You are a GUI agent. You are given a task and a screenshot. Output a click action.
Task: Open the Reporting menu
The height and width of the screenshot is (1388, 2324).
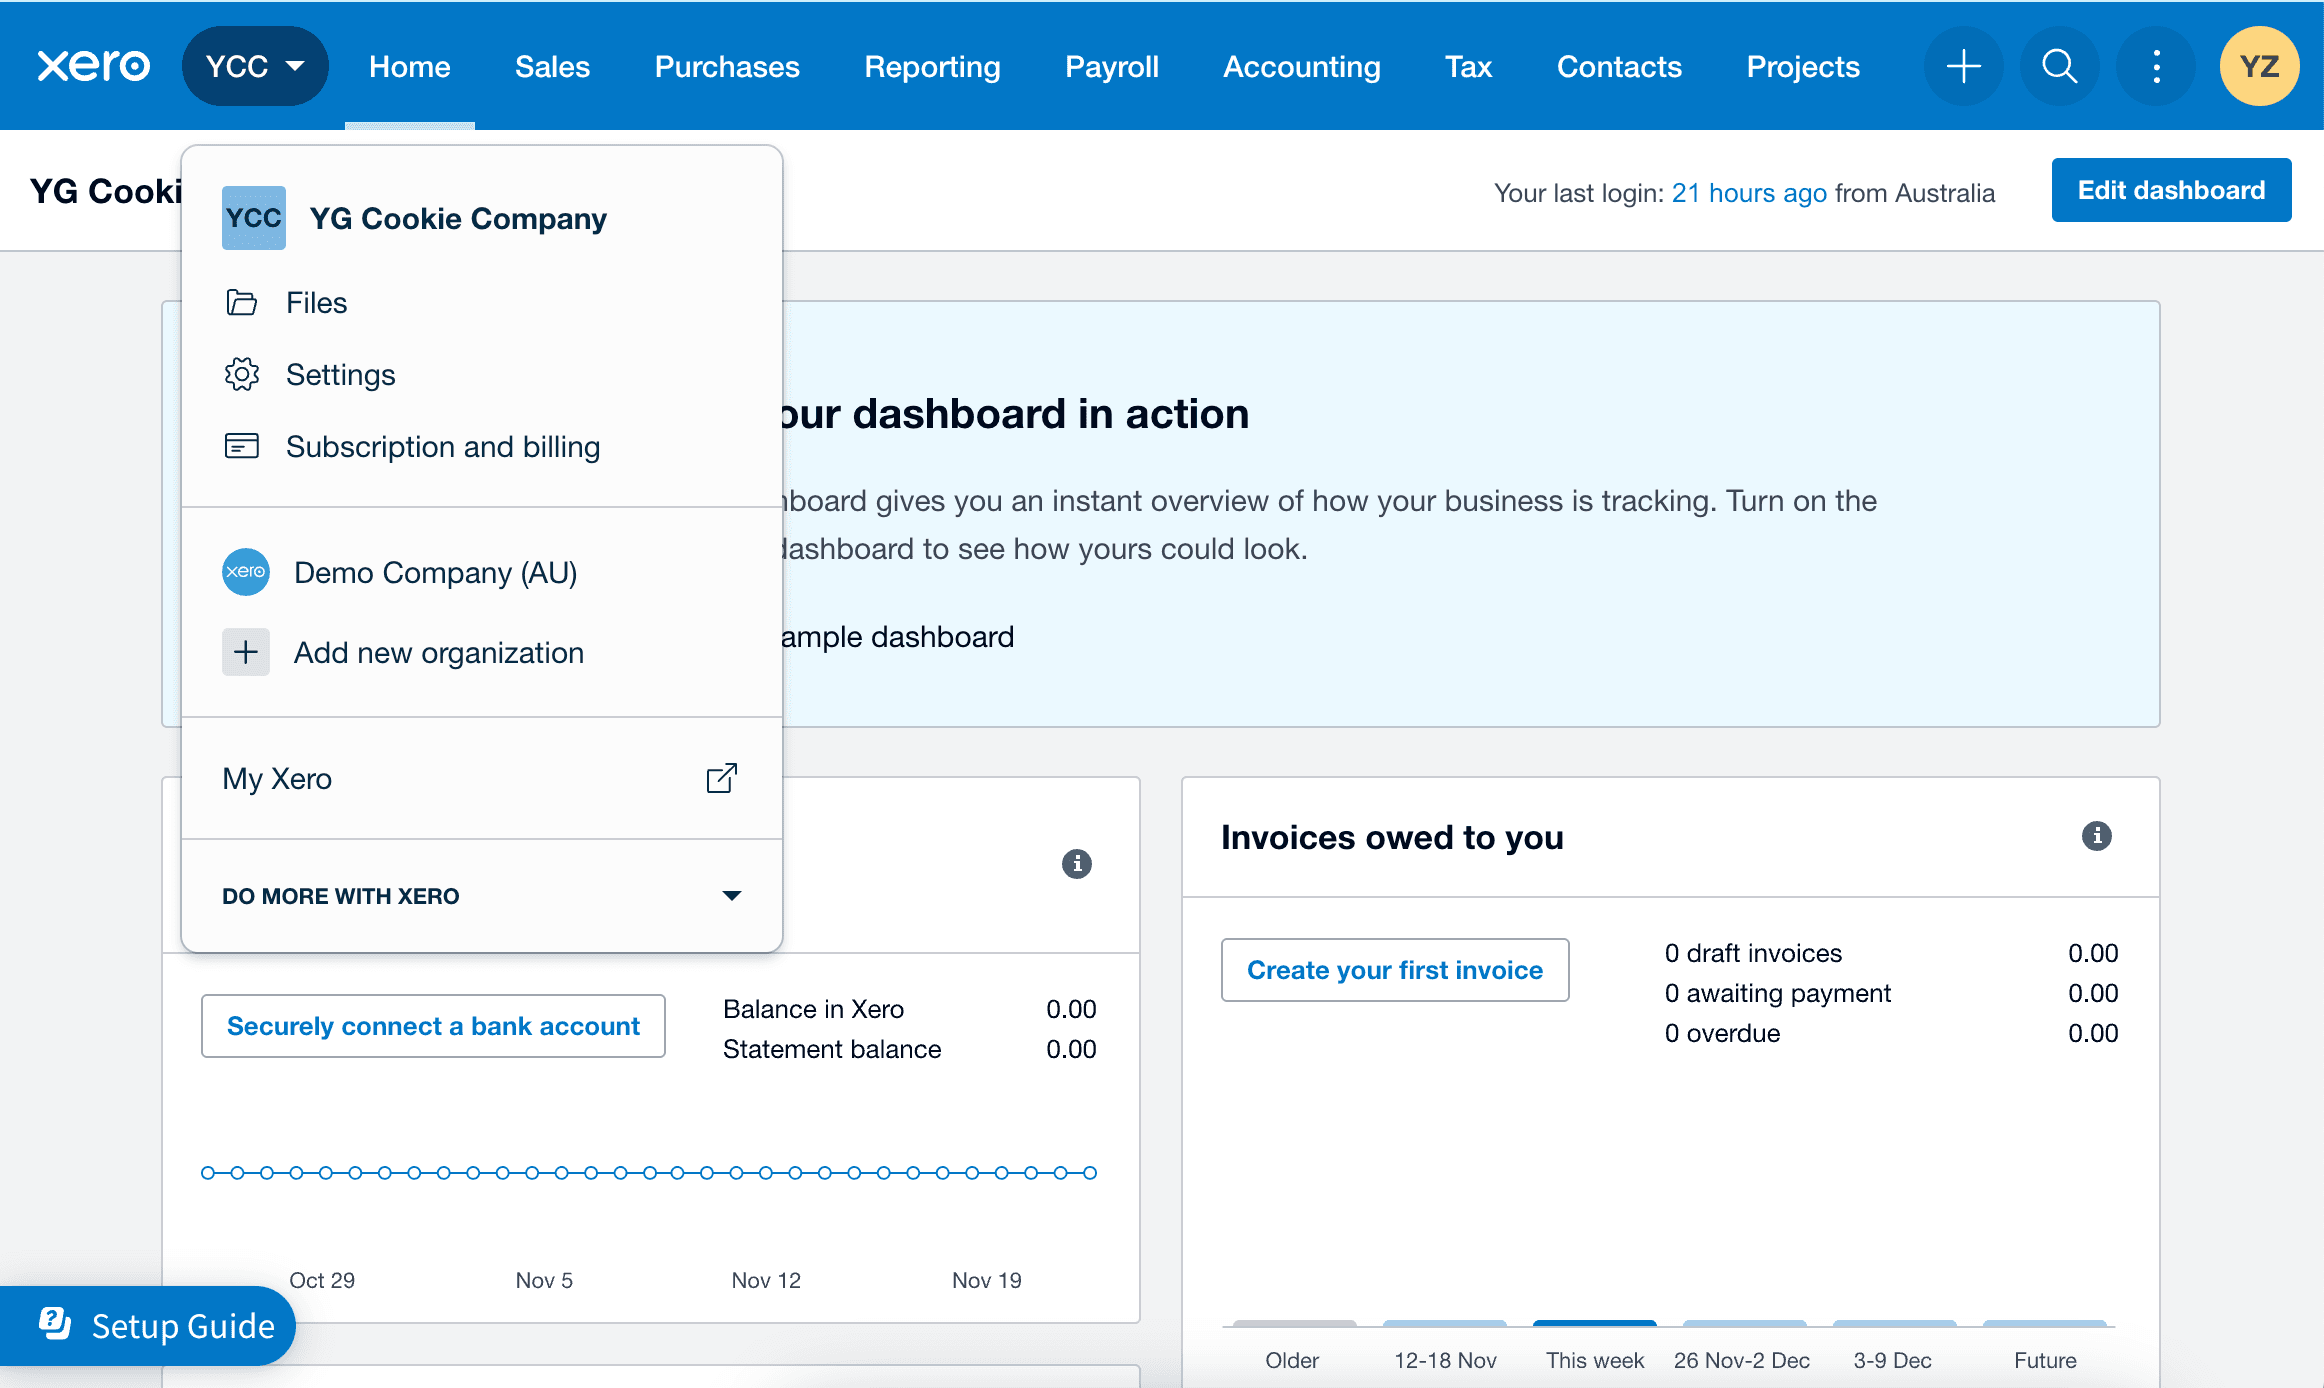tap(931, 66)
